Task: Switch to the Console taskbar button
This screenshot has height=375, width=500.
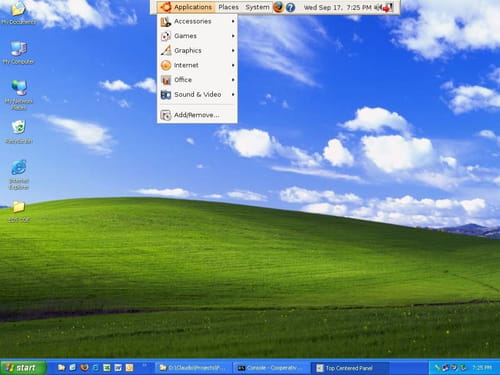Action: click(271, 368)
